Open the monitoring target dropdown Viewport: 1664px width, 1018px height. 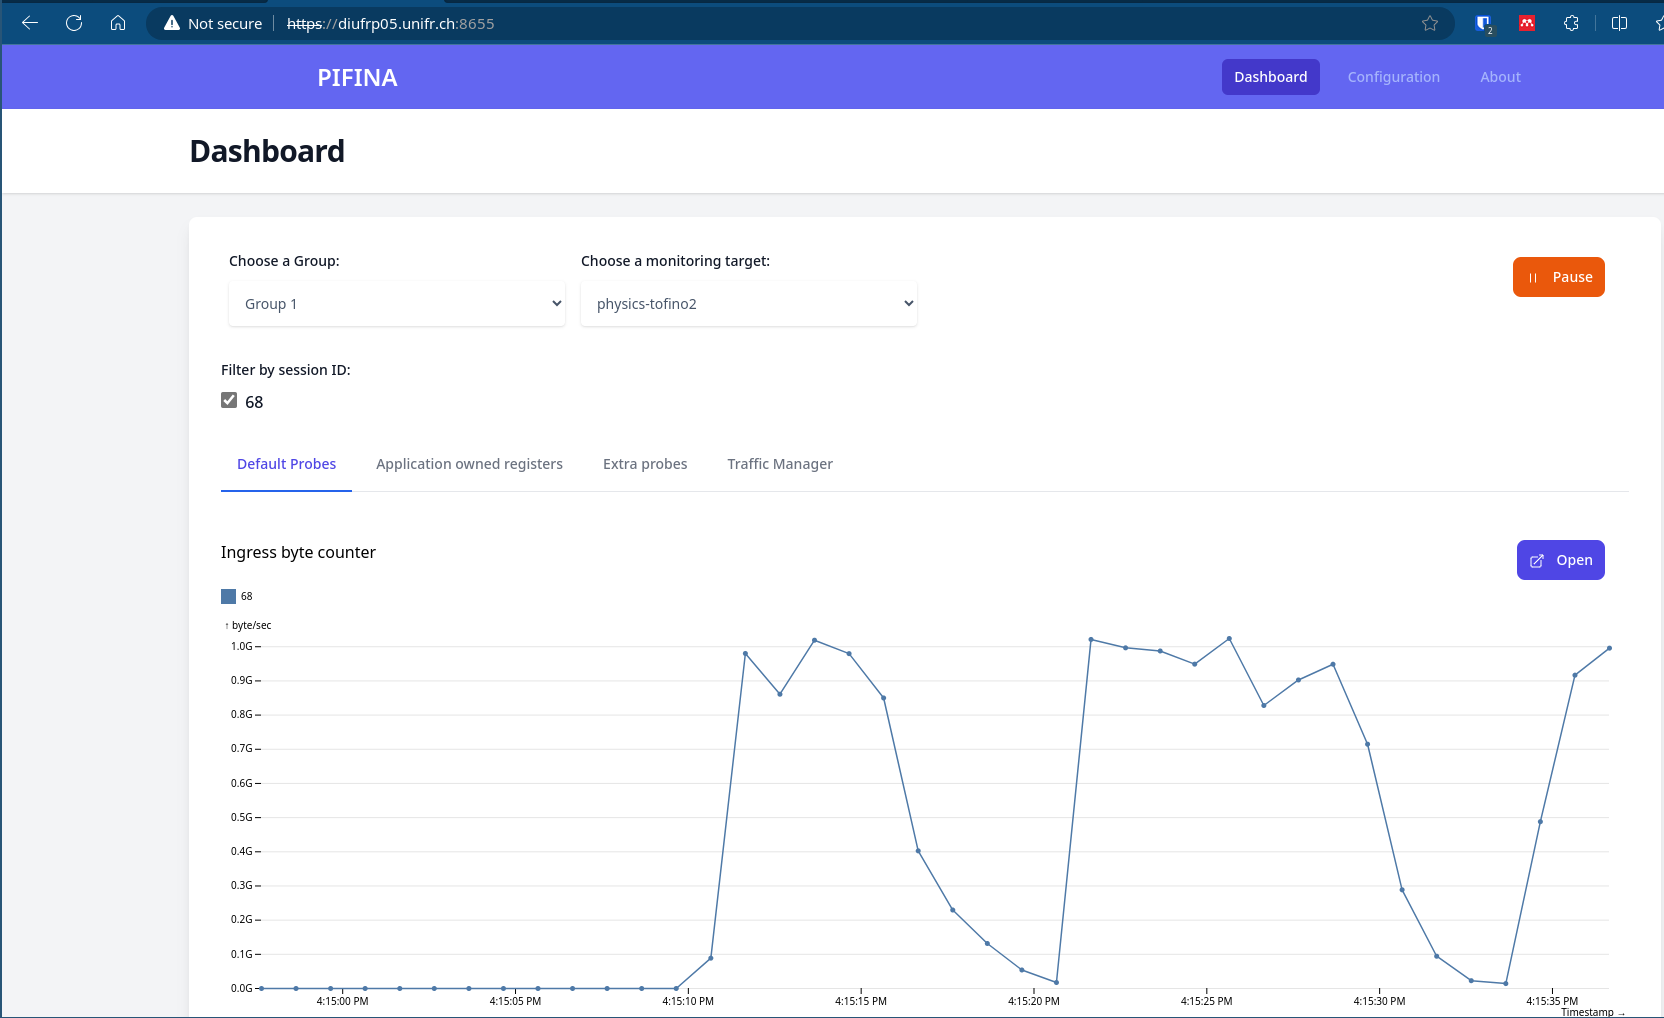click(x=748, y=304)
